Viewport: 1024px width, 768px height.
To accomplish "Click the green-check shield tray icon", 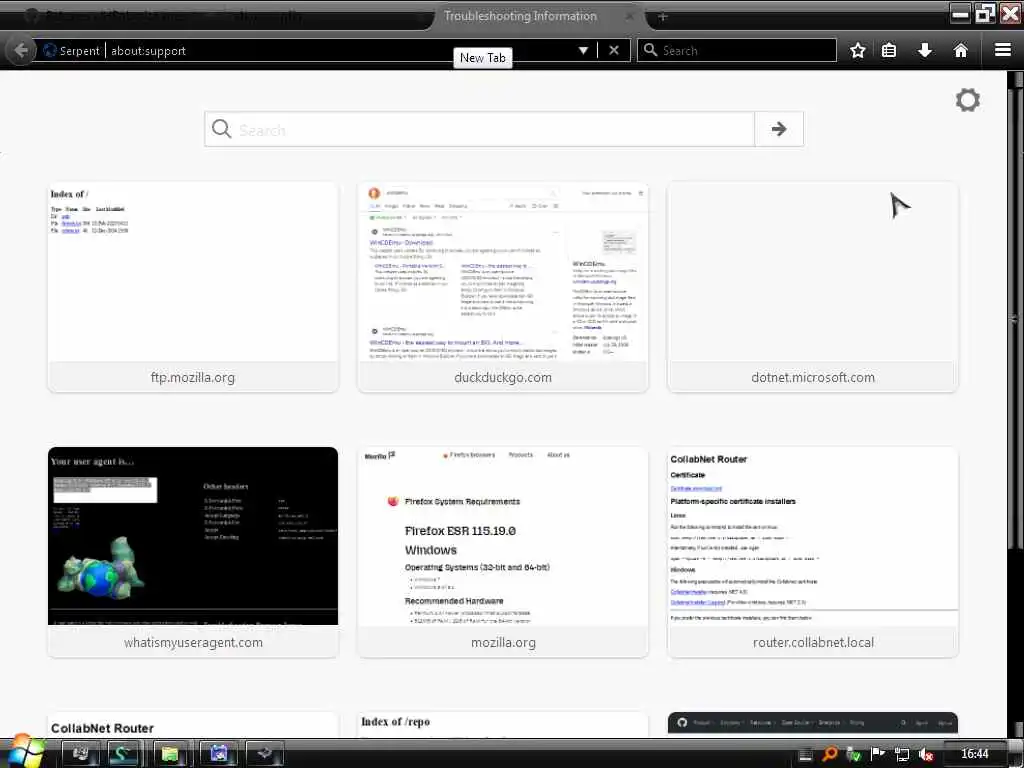I will pos(854,754).
